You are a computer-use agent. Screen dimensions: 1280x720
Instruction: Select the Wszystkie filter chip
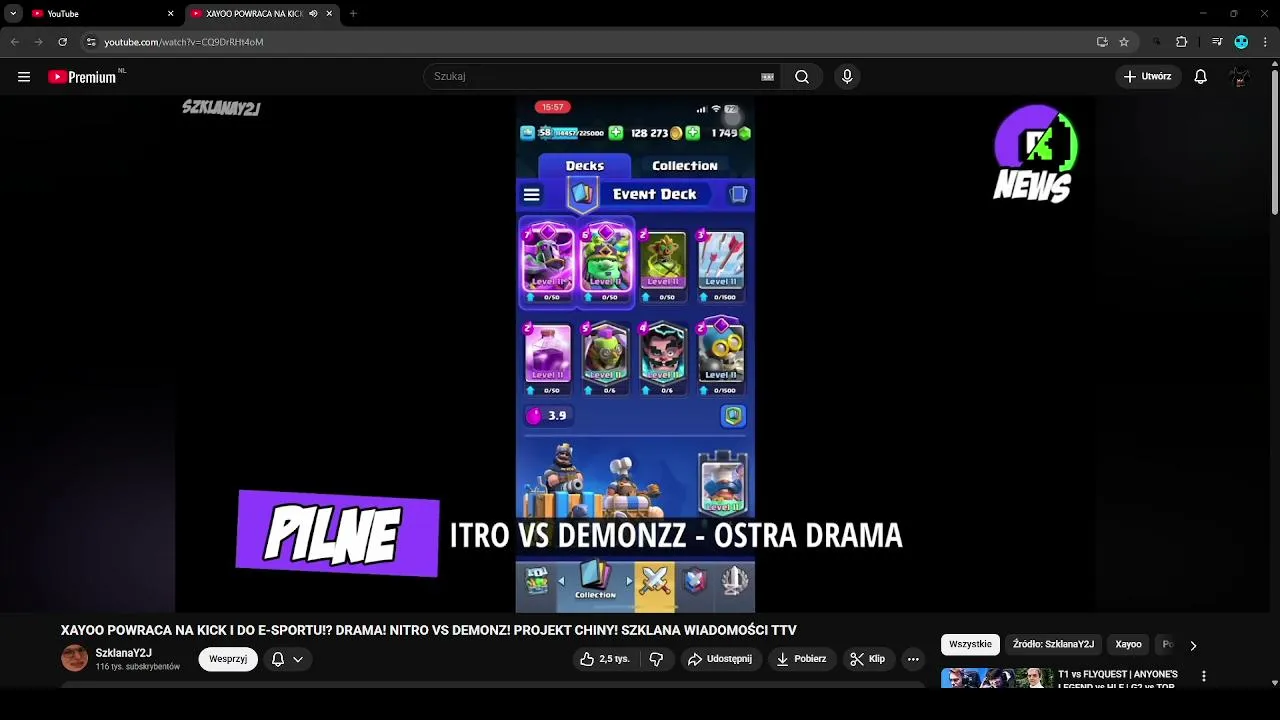tap(970, 645)
